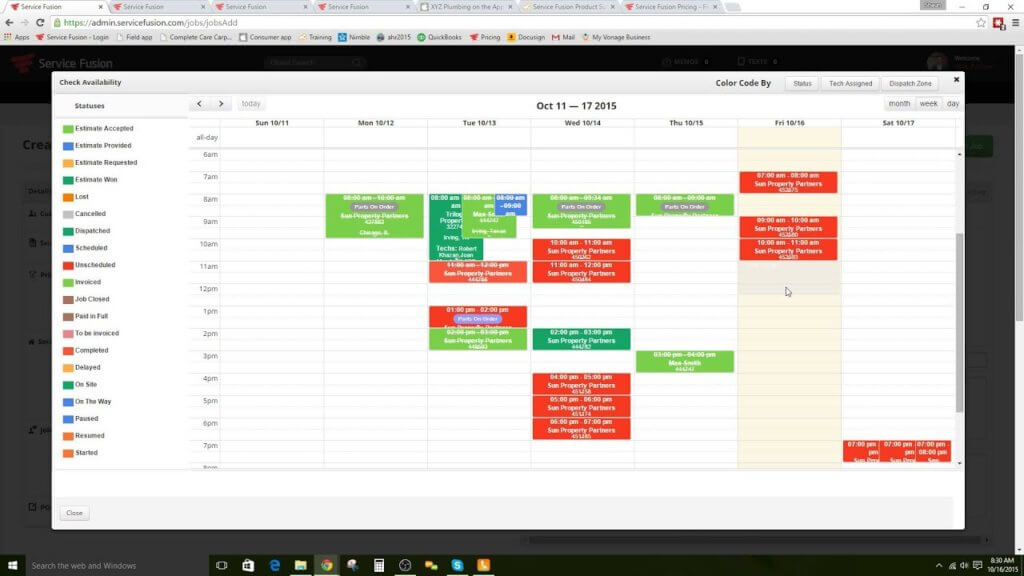
Task: Open the Pricing bookmark
Action: (485, 37)
